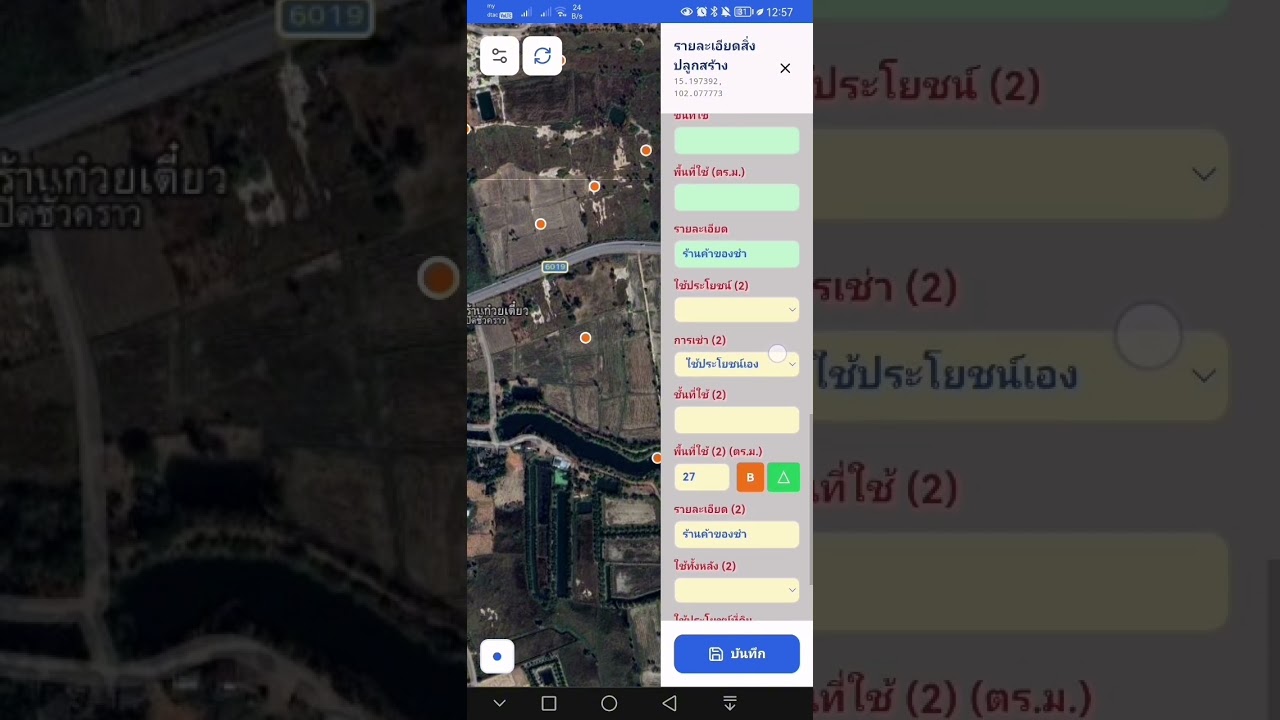The height and width of the screenshot is (720, 1280).
Task: Tap the ร้านก๋วยเตี๋ยว place label on map
Action: [498, 311]
